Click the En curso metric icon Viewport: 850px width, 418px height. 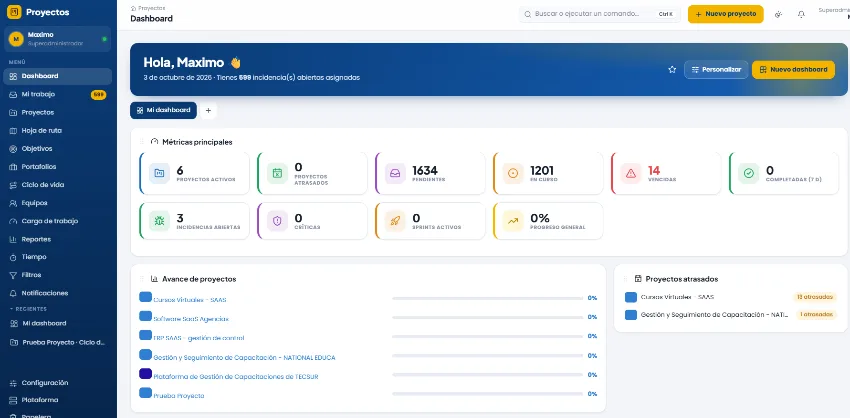[x=513, y=173]
